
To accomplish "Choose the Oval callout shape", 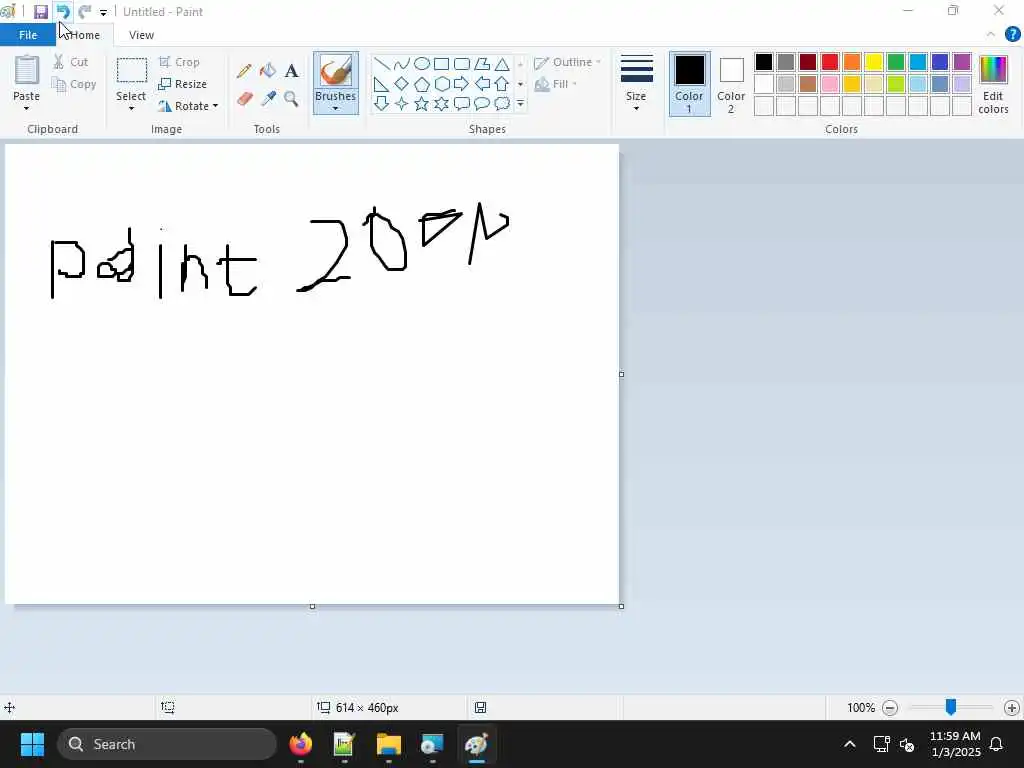I will (482, 104).
